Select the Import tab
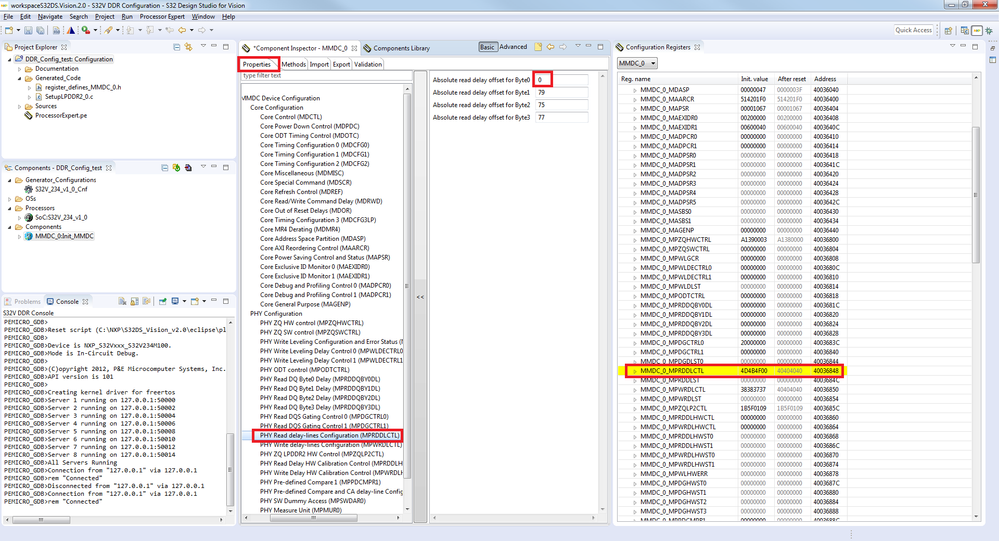Screen dimensions: 999x541 [x=319, y=64]
